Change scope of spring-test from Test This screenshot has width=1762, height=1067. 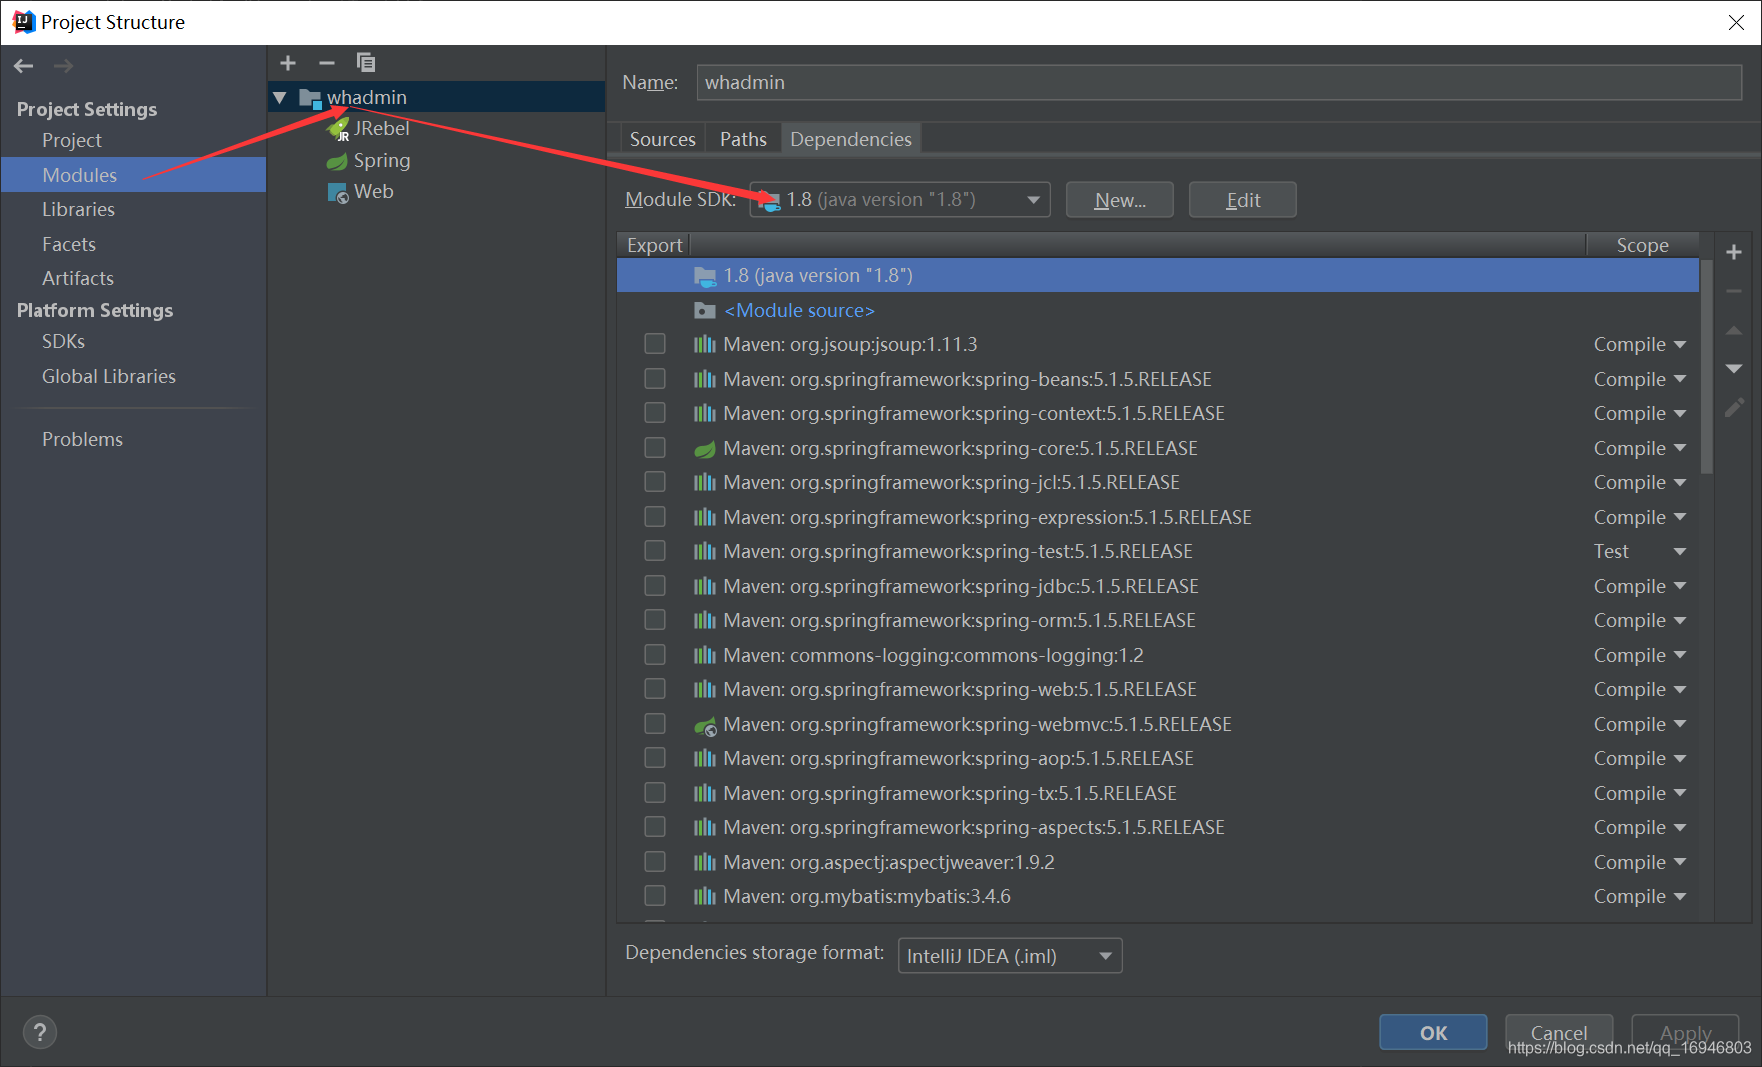(1640, 550)
